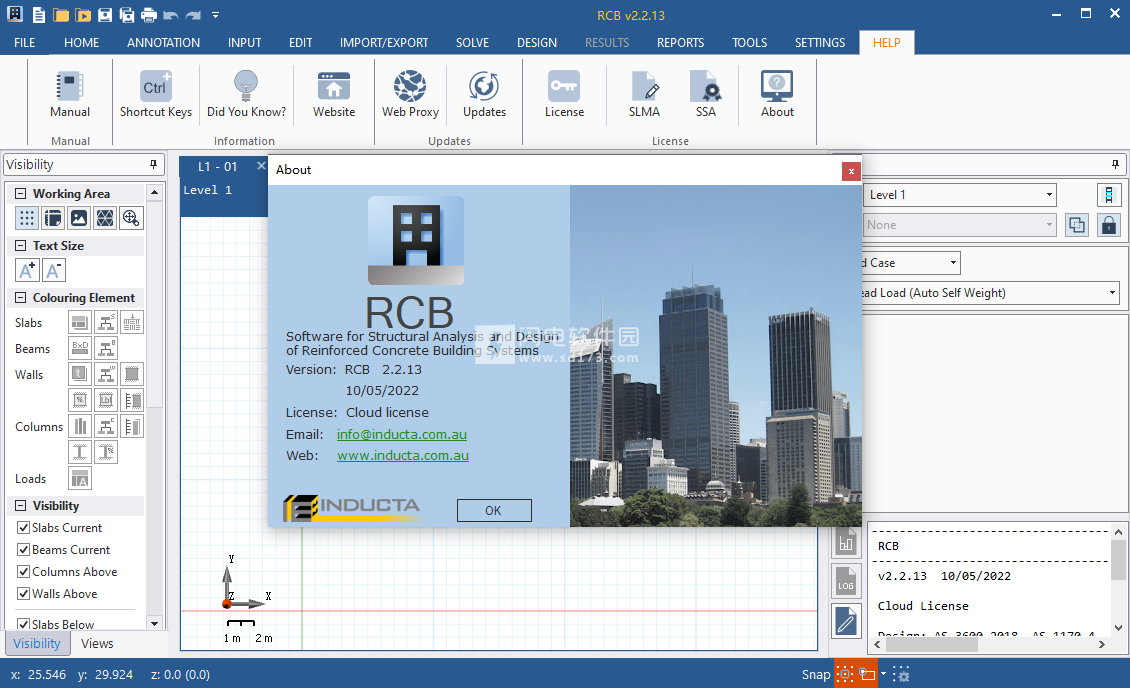Increase text size with A+ icon

point(27,270)
